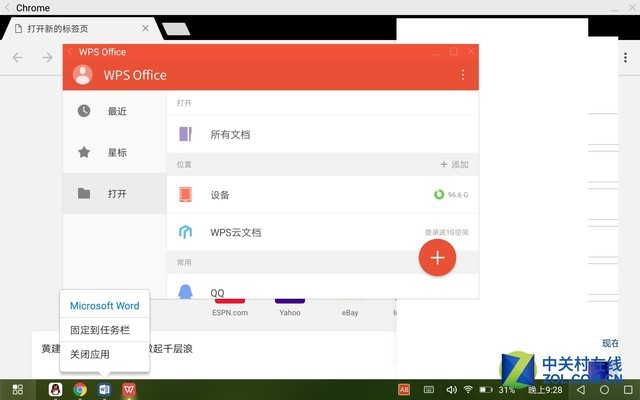
Task: Open Wi-Fi settings from tray
Action: (468, 389)
